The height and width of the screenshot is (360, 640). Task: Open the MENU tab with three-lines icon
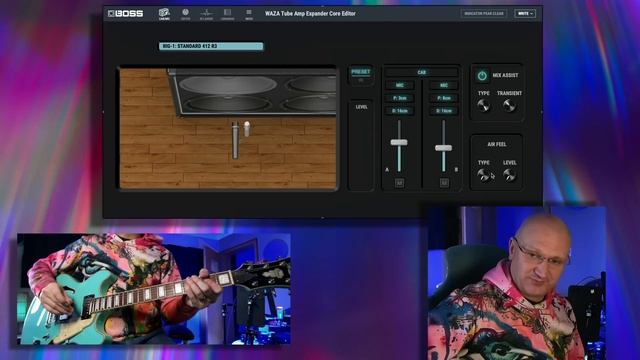[x=249, y=14]
